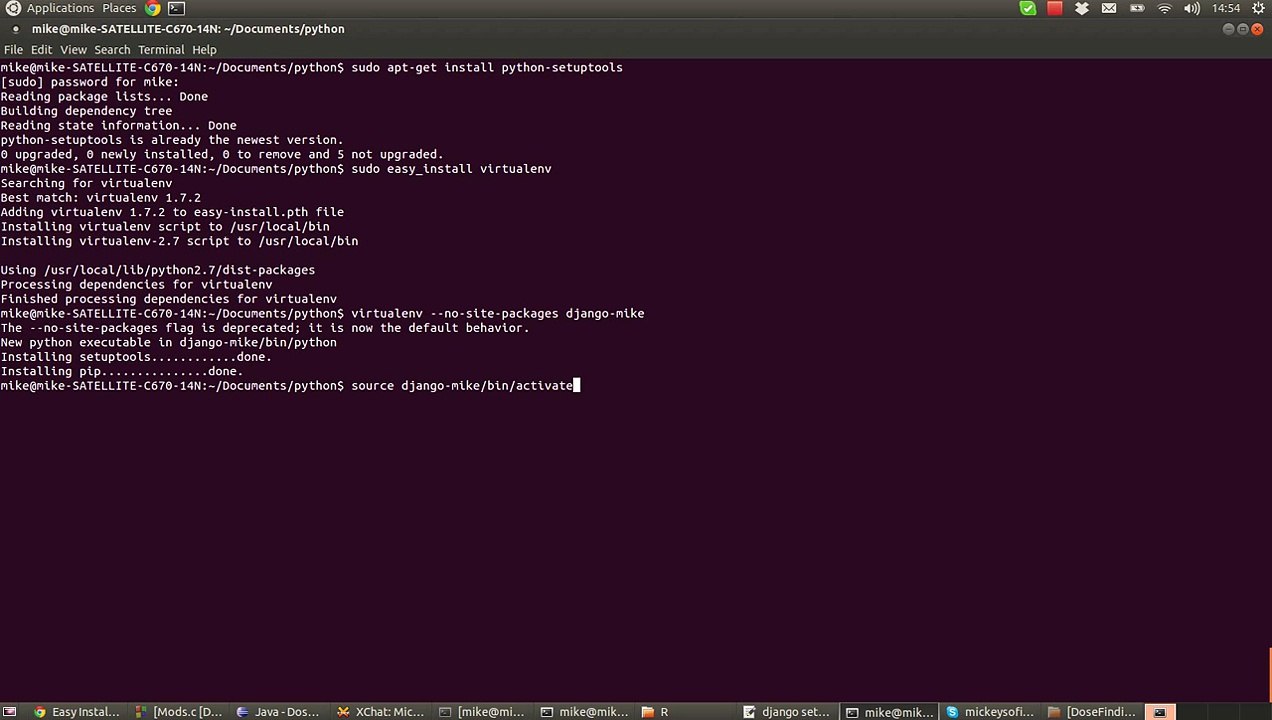This screenshot has width=1272, height=720.
Task: Switch to django set taskbar window
Action: (x=788, y=712)
